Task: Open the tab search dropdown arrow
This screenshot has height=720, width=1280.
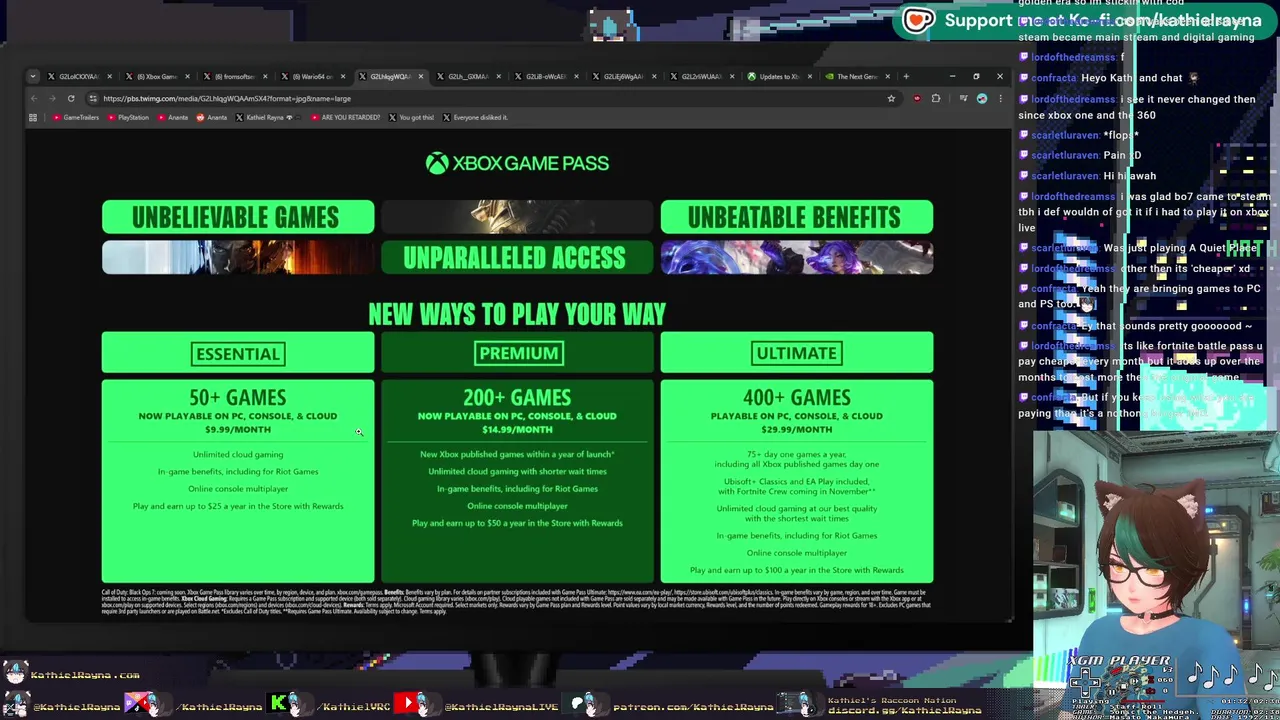Action: tap(33, 76)
